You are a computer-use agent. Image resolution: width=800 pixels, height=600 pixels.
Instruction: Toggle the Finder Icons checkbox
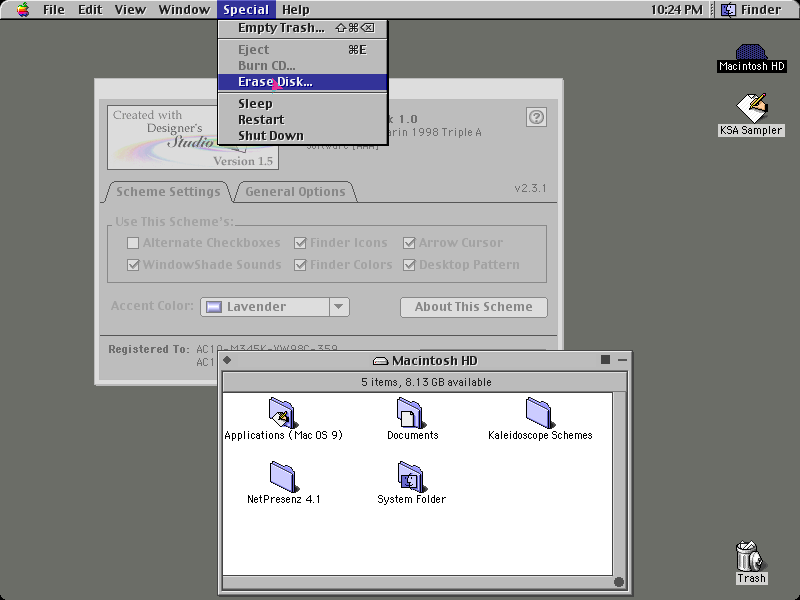click(x=300, y=243)
